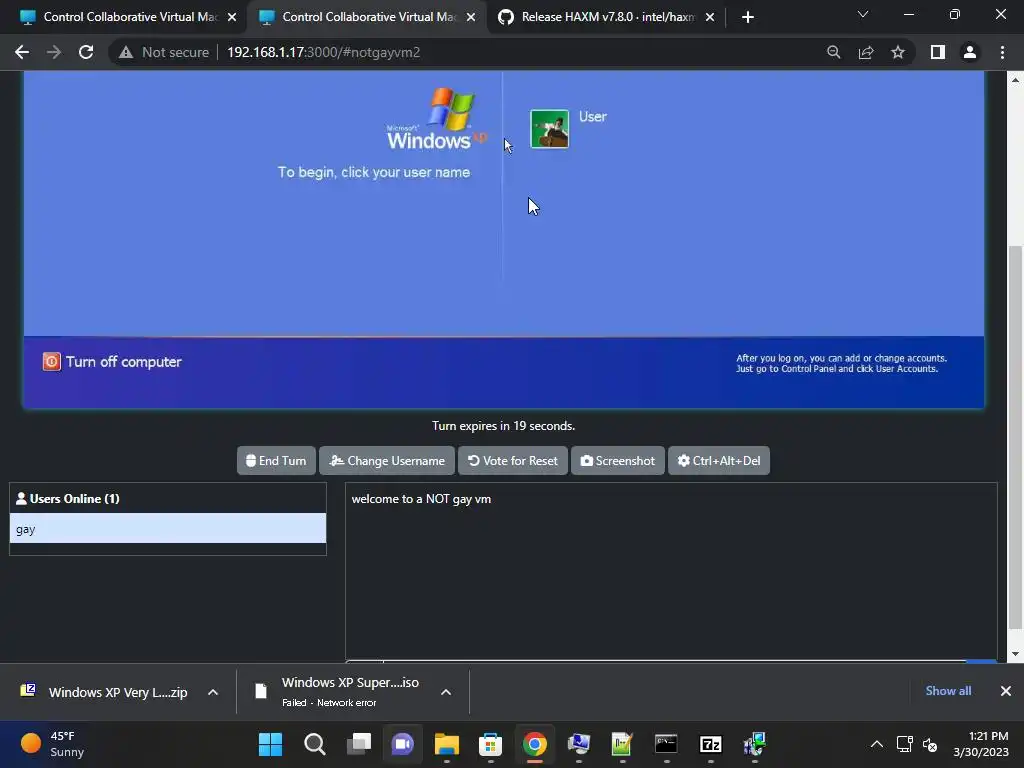Open Task View on taskbar
The width and height of the screenshot is (1024, 768).
click(359, 744)
